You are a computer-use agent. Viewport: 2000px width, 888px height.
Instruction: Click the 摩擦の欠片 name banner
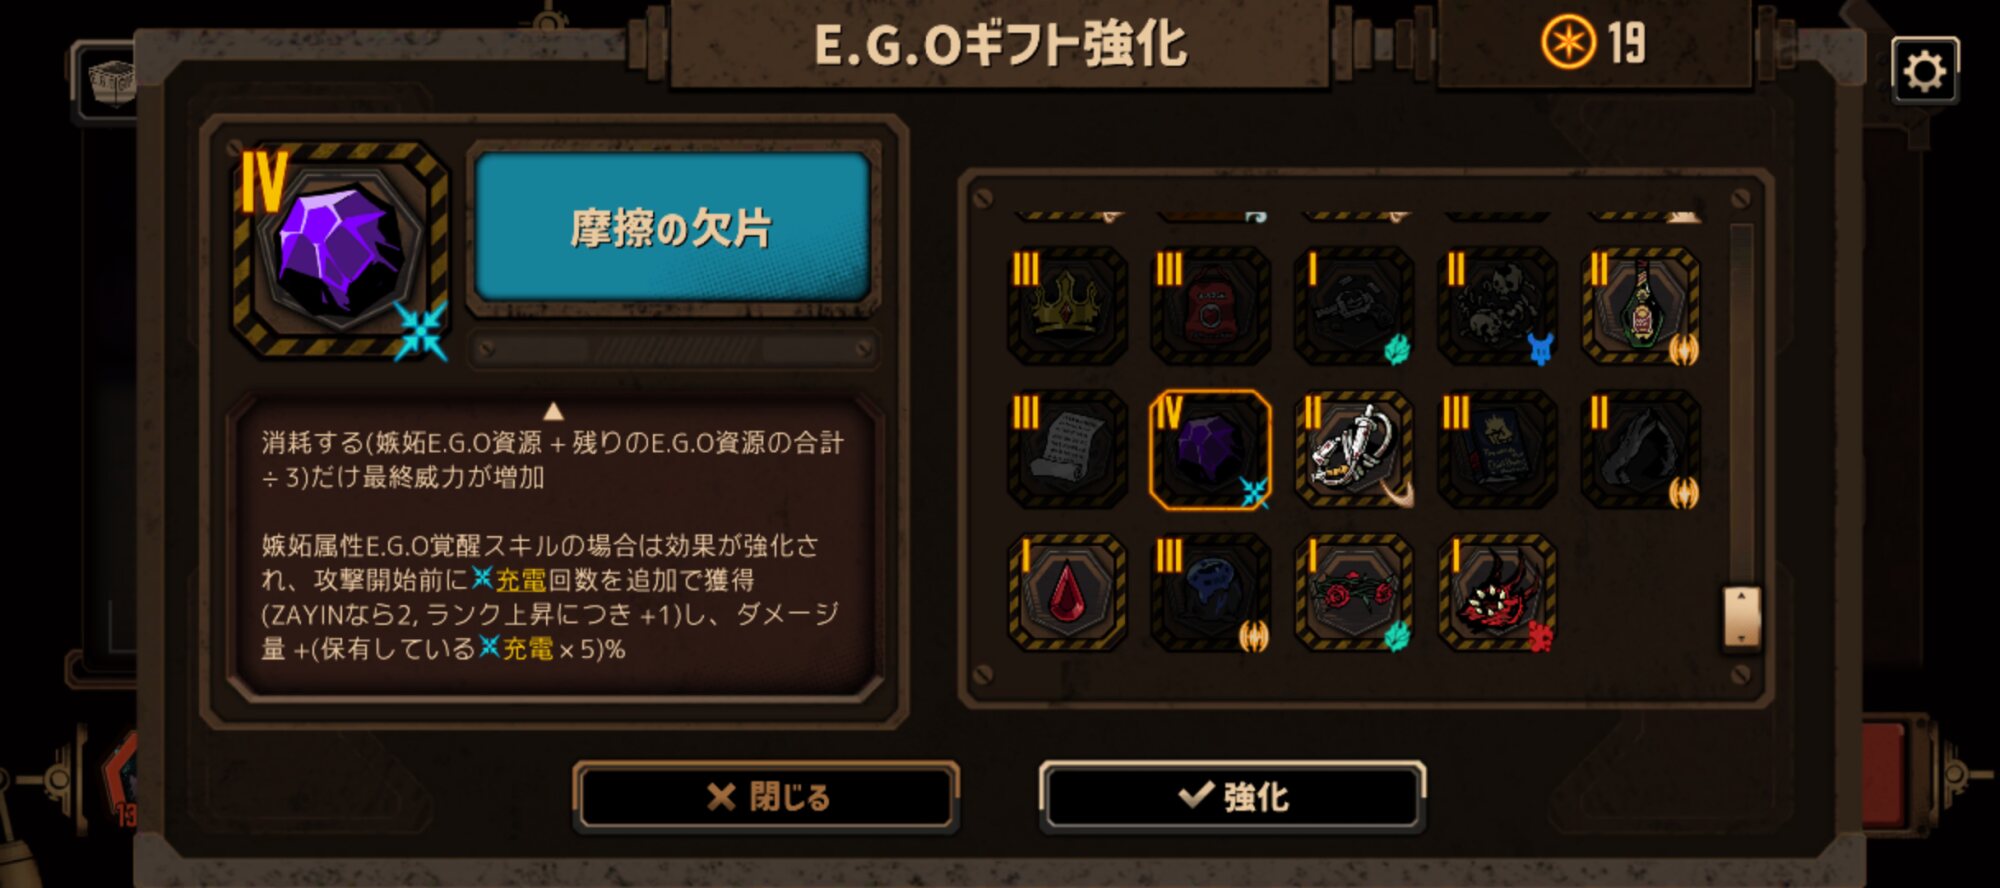[x=672, y=228]
